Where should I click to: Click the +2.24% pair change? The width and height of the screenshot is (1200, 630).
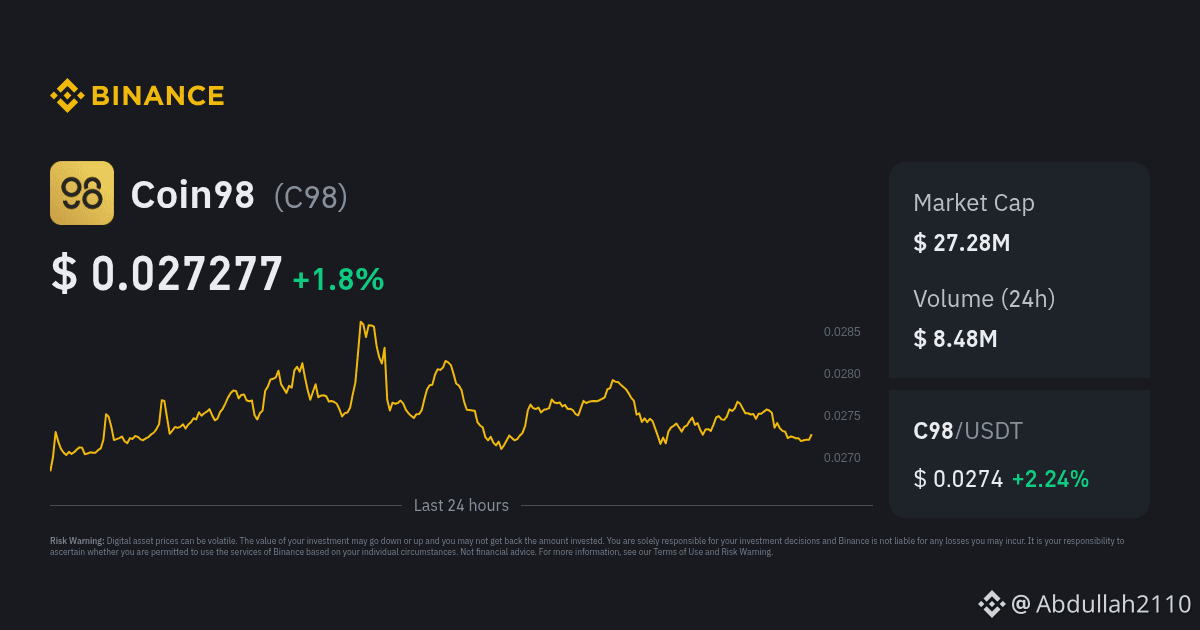coord(1050,479)
